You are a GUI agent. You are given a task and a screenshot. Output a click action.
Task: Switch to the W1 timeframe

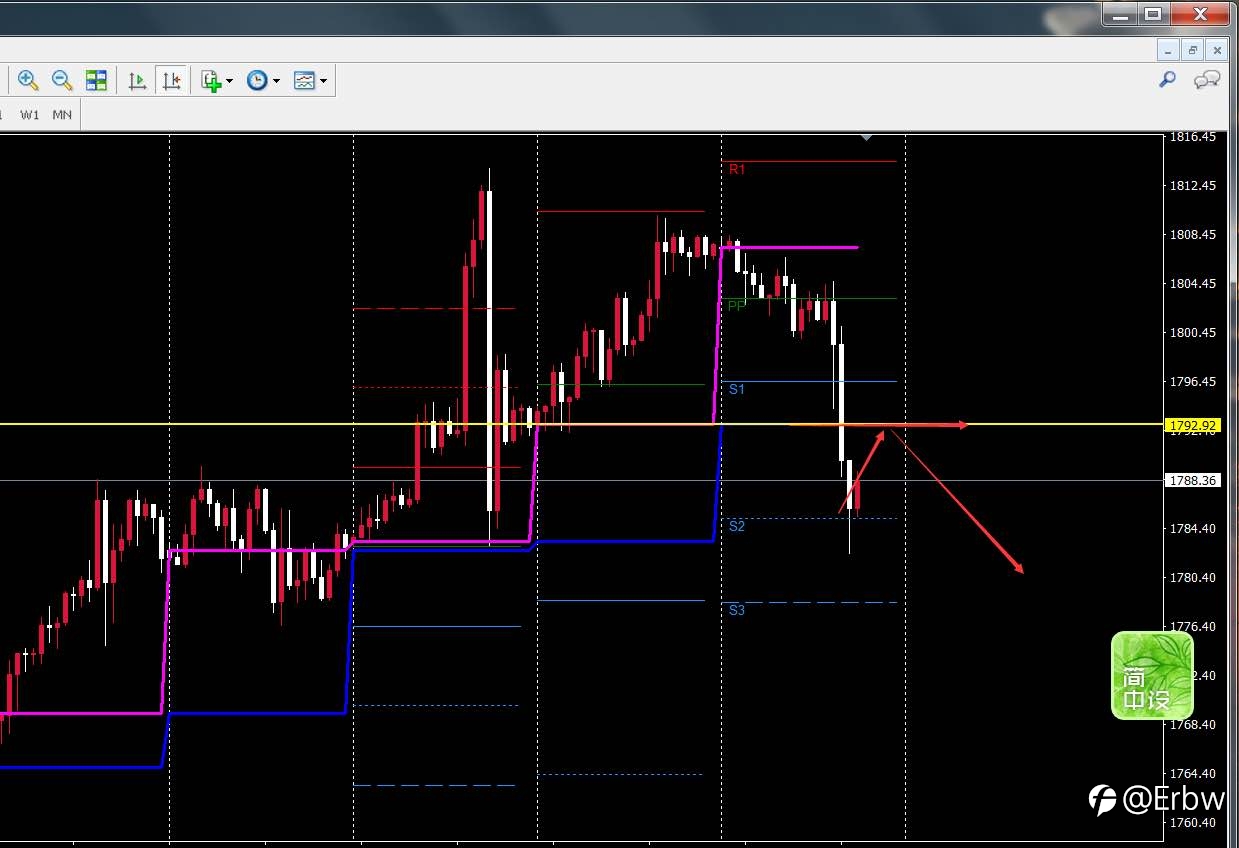[30, 115]
